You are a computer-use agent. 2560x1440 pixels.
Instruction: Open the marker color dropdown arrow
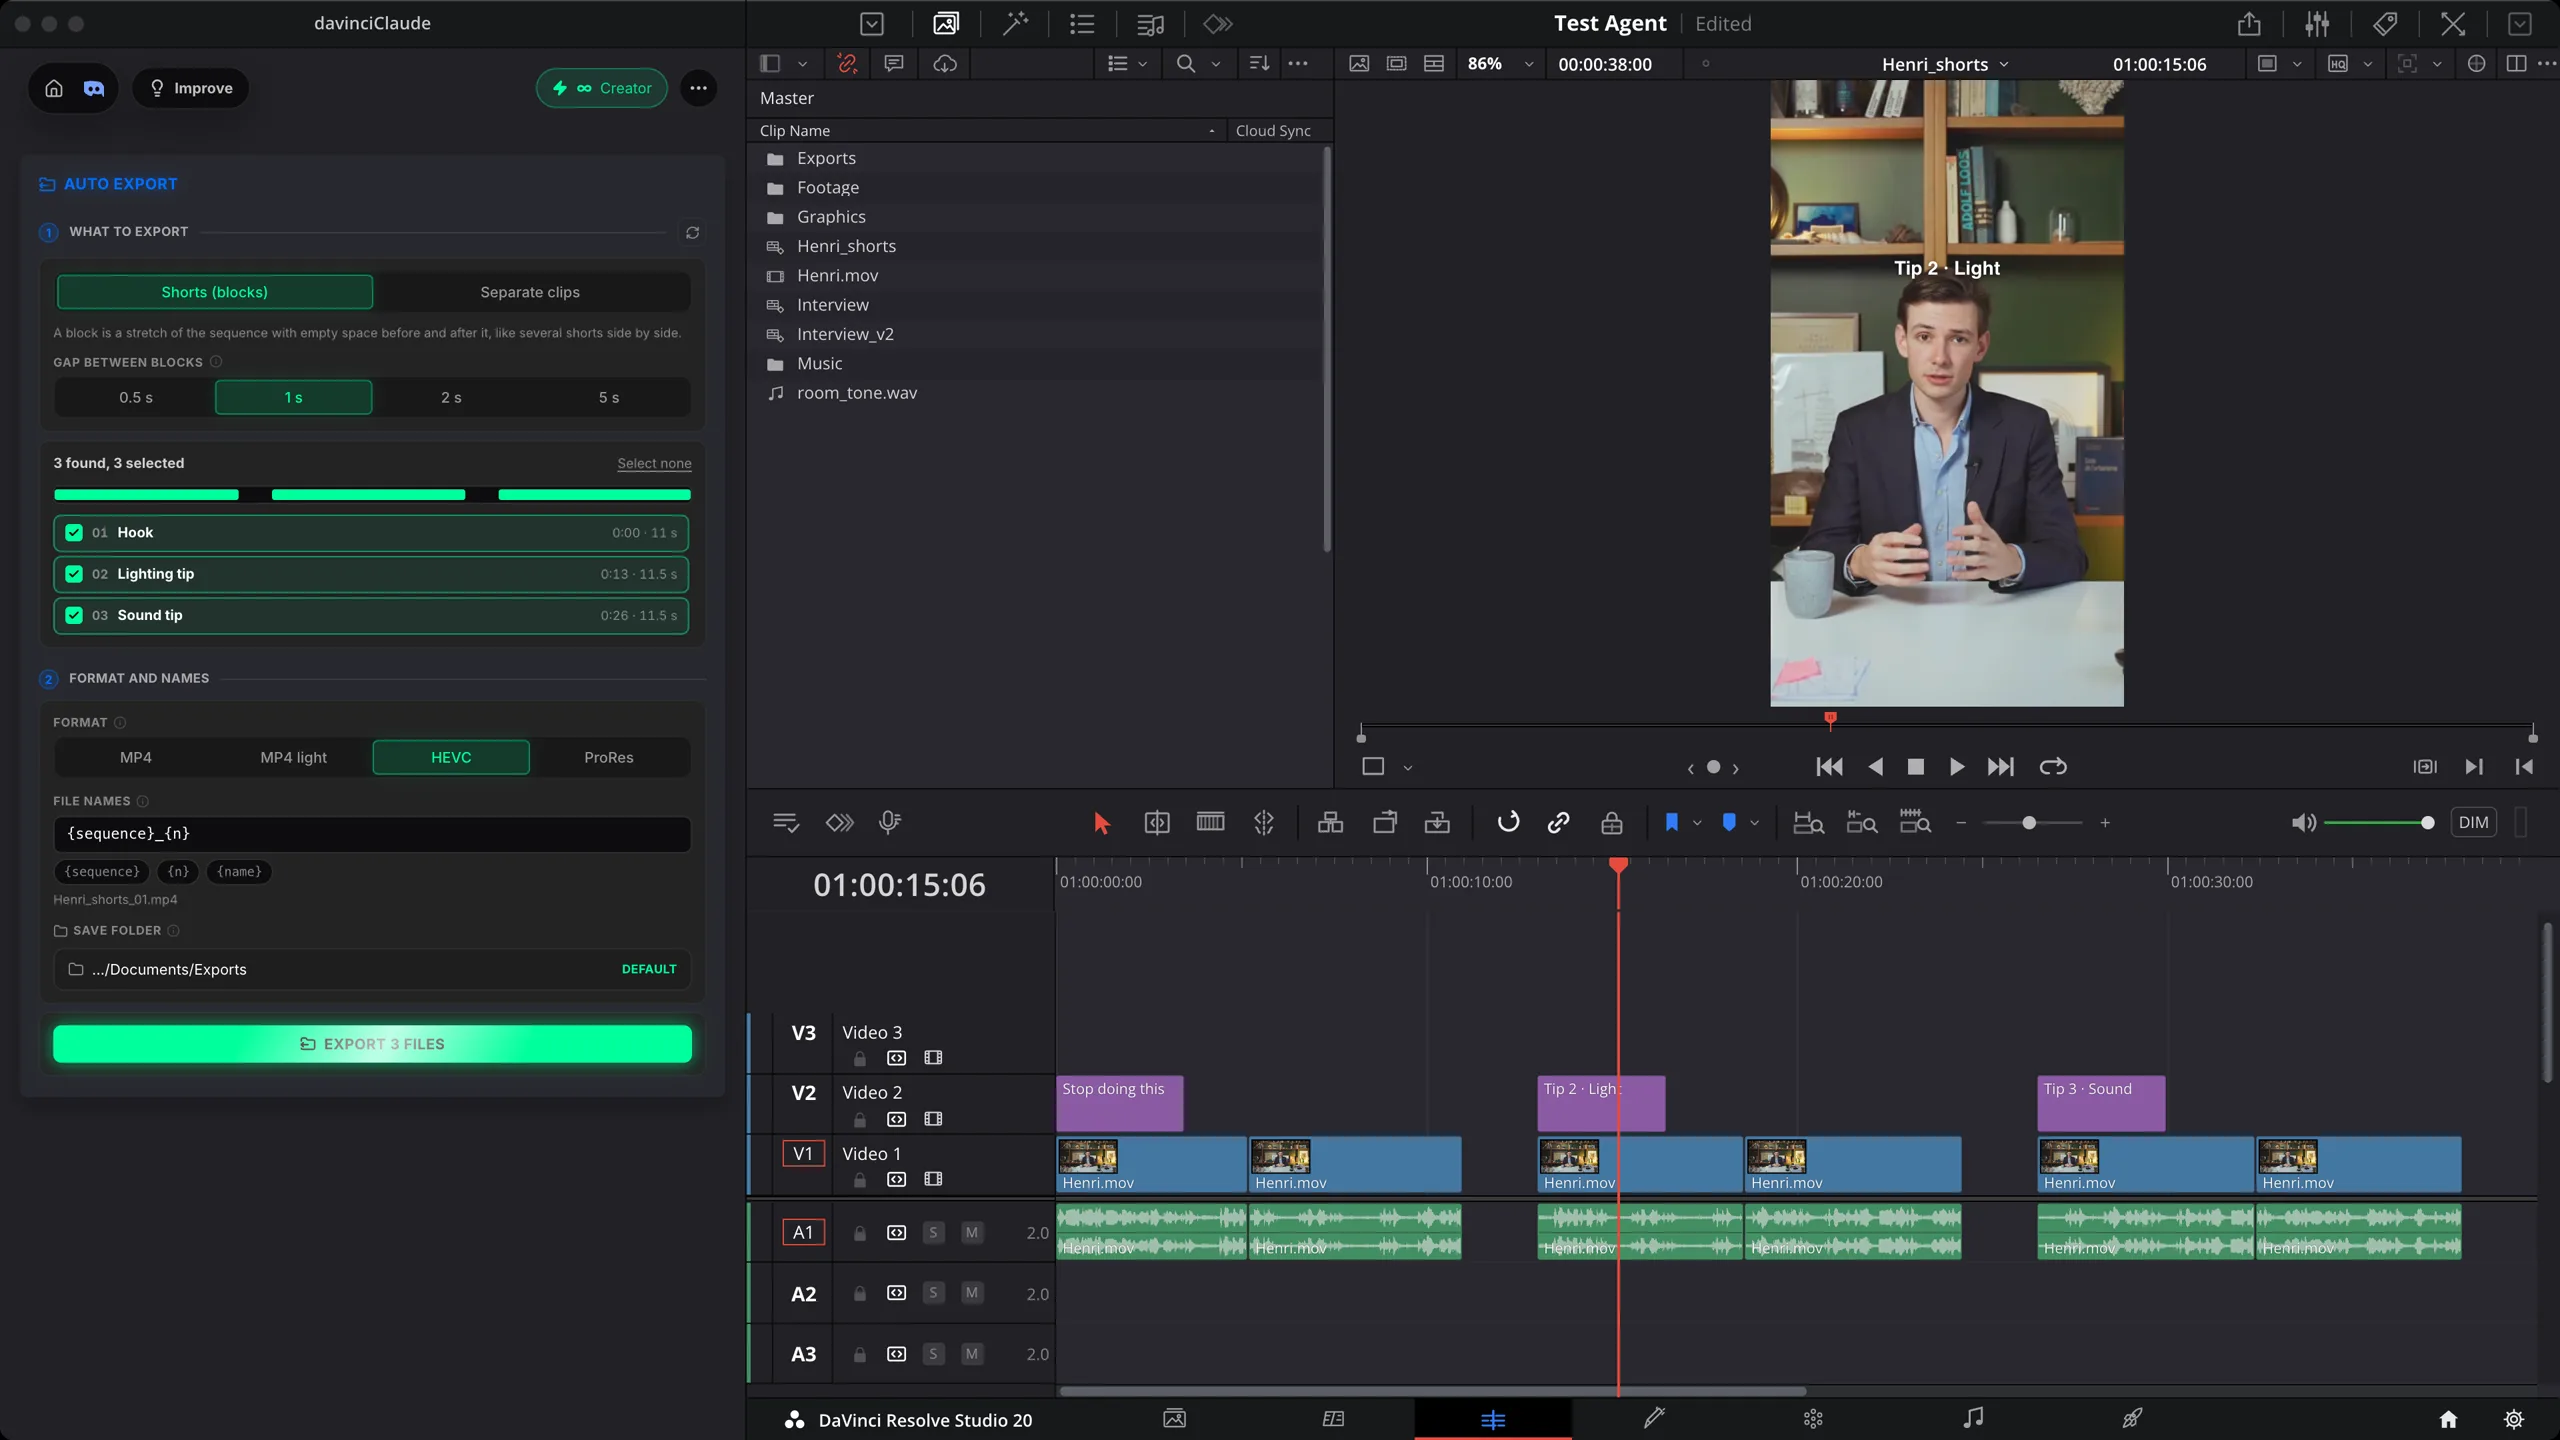click(x=1754, y=823)
